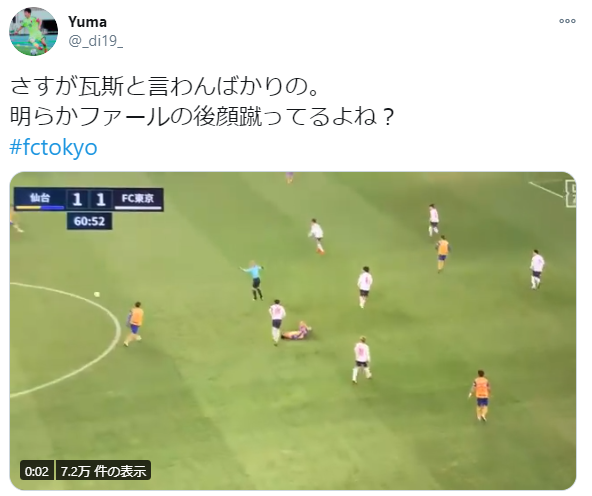
Task: Click the broadcaster logo in video corner
Action: tap(571, 193)
